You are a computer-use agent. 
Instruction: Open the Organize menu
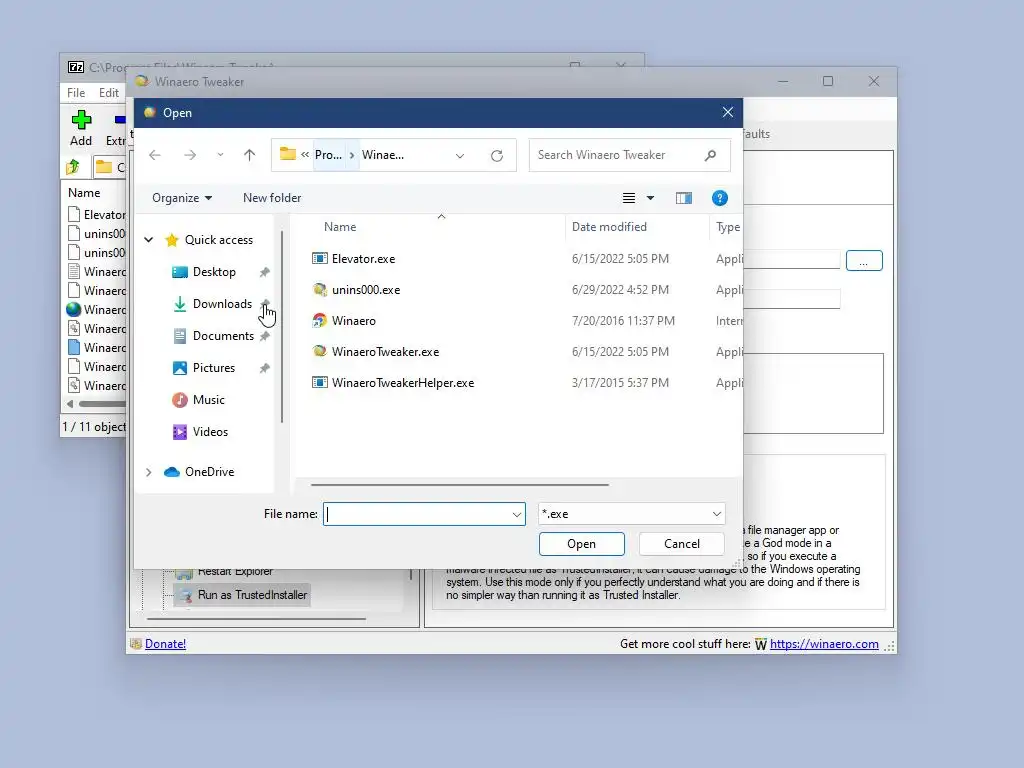182,198
